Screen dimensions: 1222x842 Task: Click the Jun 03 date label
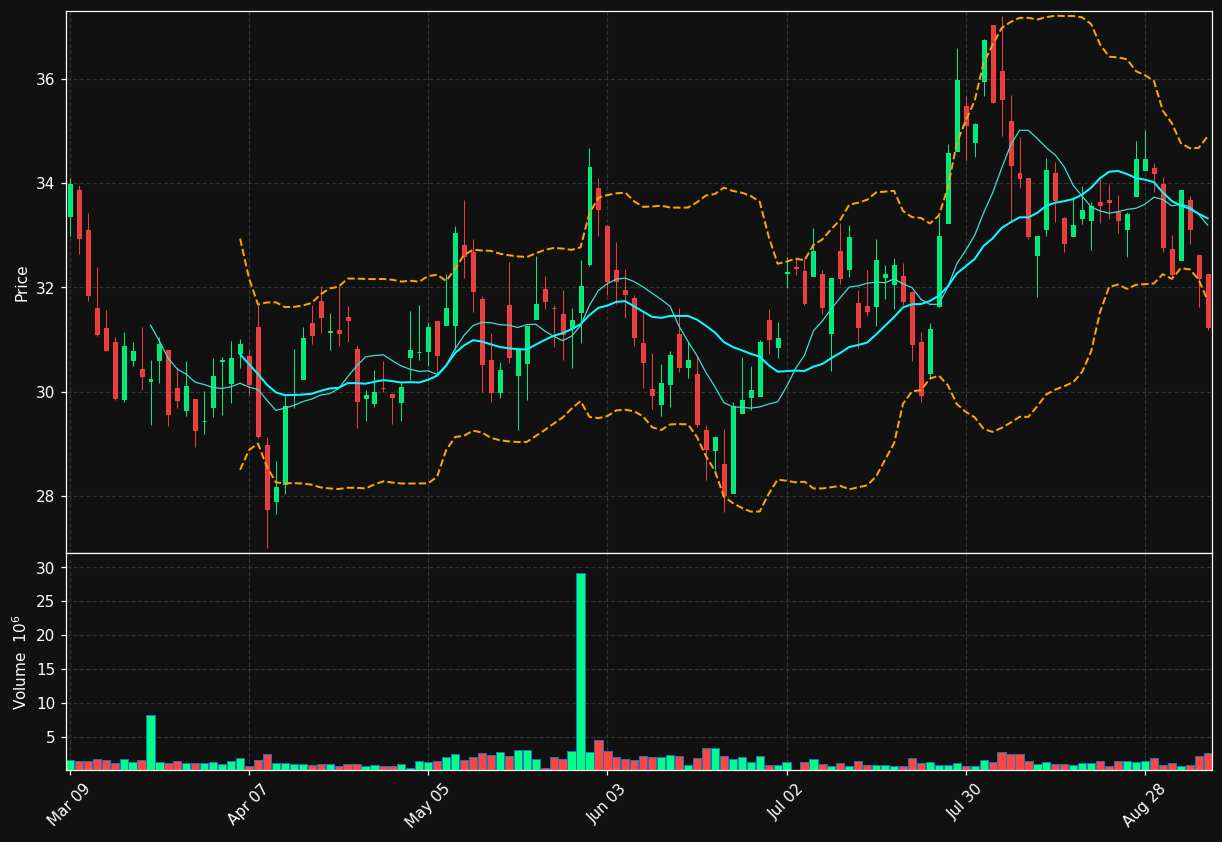click(x=606, y=804)
